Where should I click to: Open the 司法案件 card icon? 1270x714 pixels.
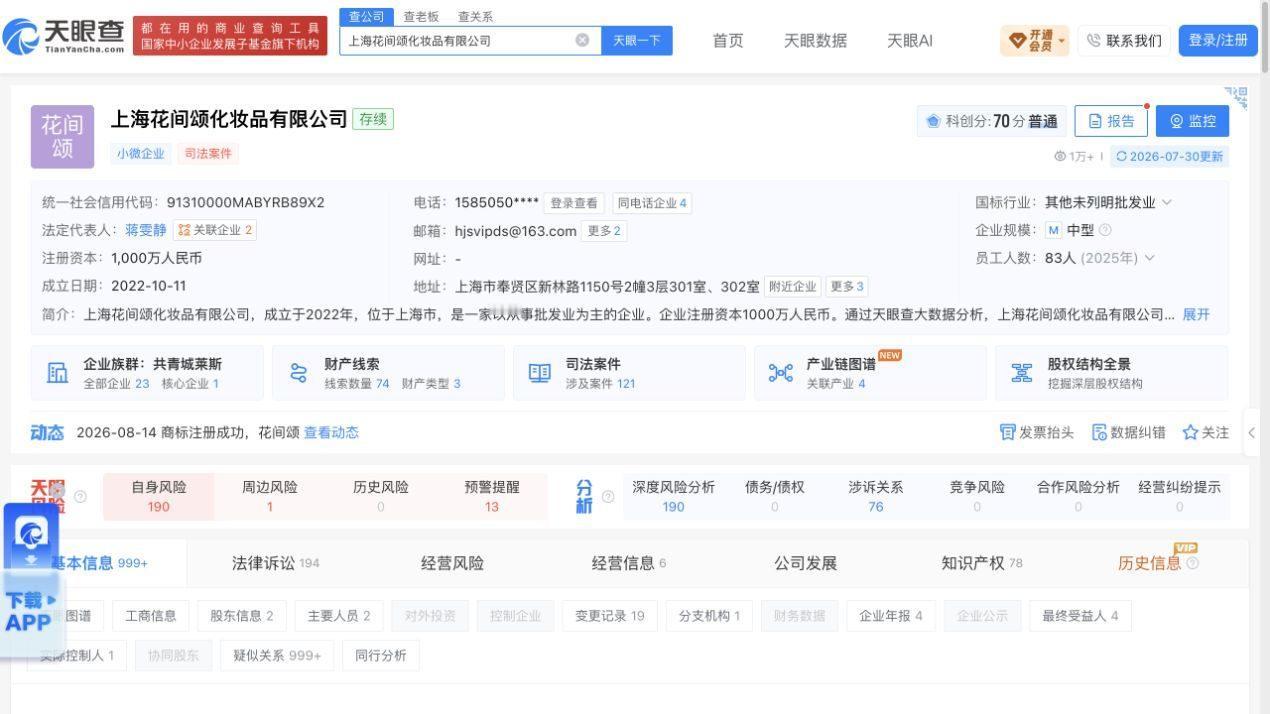pyautogui.click(x=539, y=373)
